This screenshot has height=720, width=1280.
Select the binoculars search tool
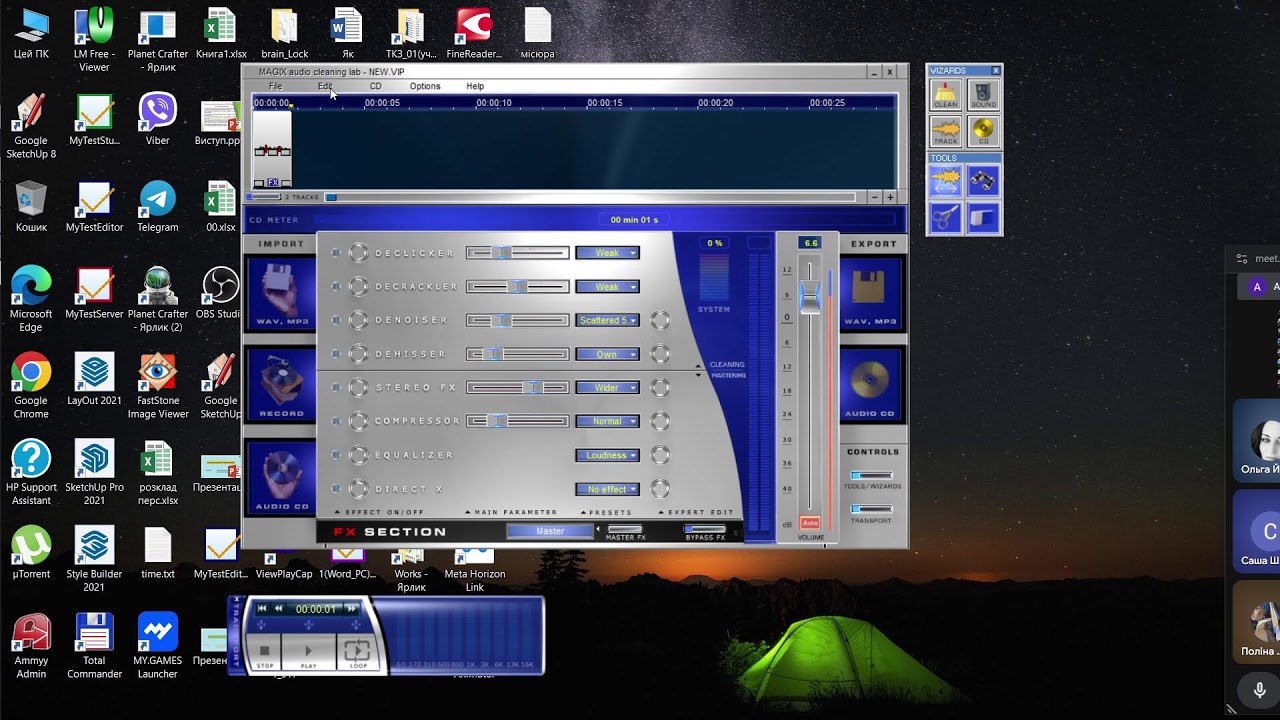983,180
